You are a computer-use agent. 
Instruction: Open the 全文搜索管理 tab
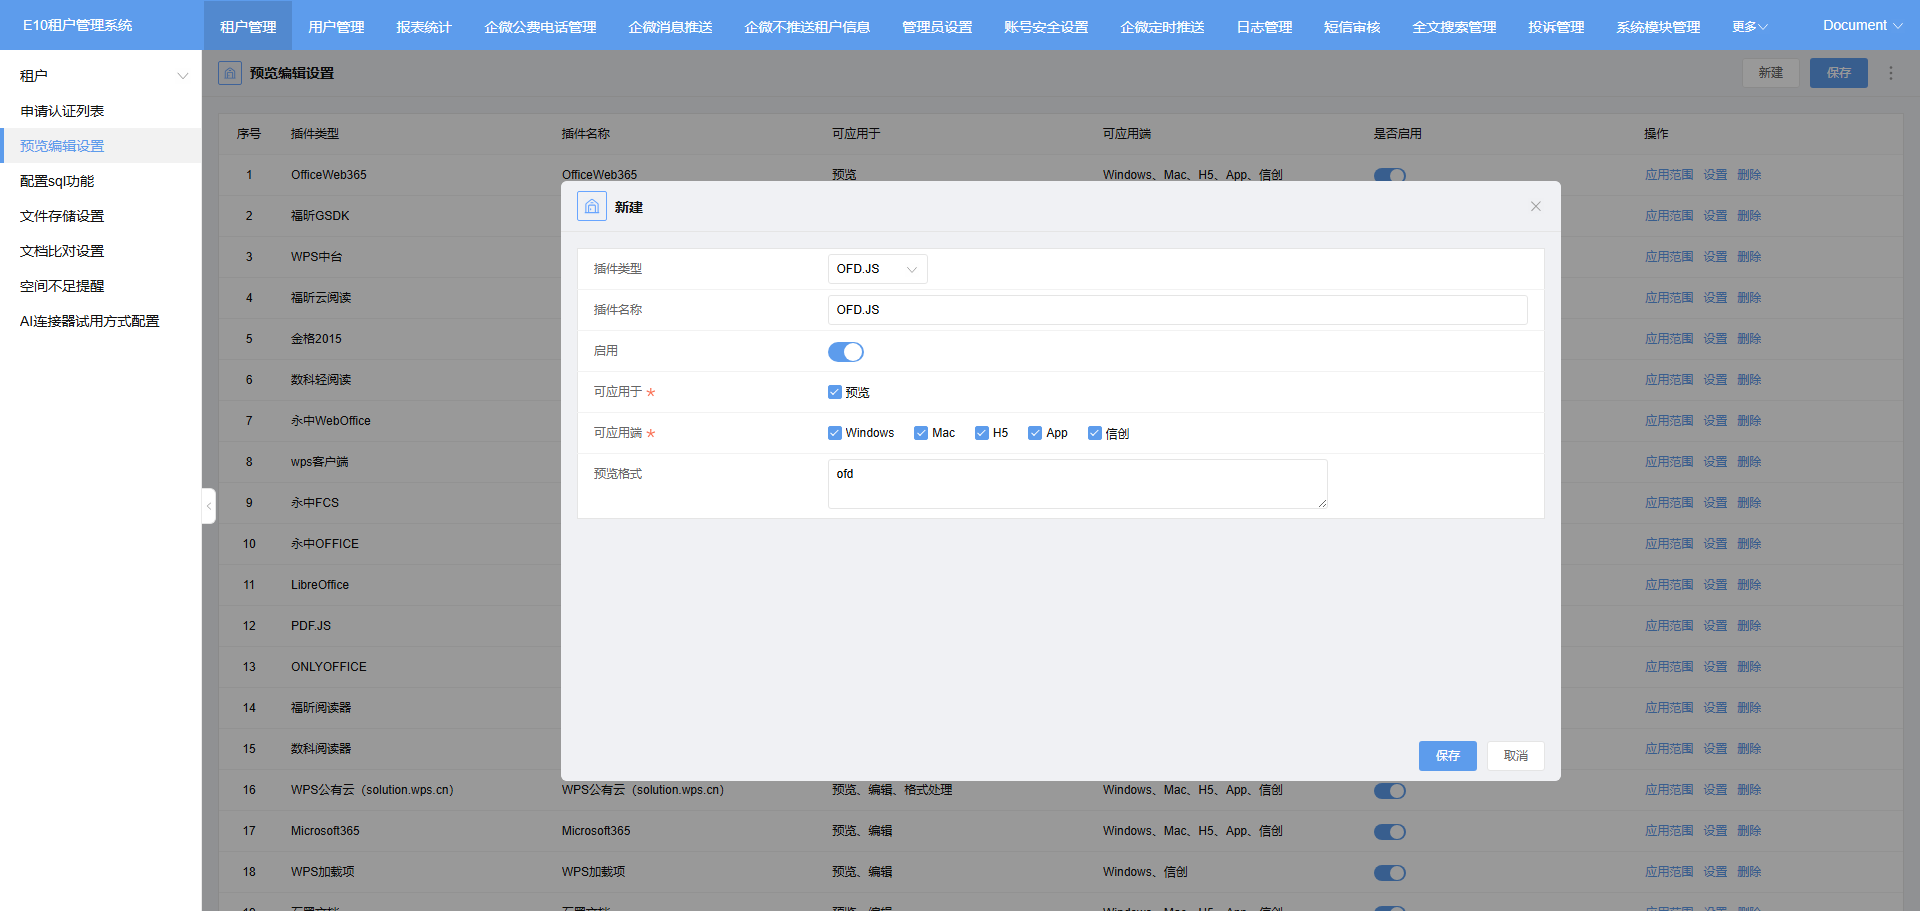point(1454,27)
